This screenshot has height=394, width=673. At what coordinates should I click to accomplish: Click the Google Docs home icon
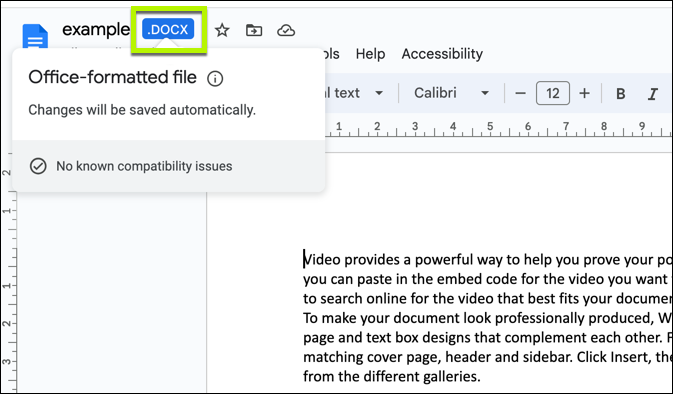35,36
